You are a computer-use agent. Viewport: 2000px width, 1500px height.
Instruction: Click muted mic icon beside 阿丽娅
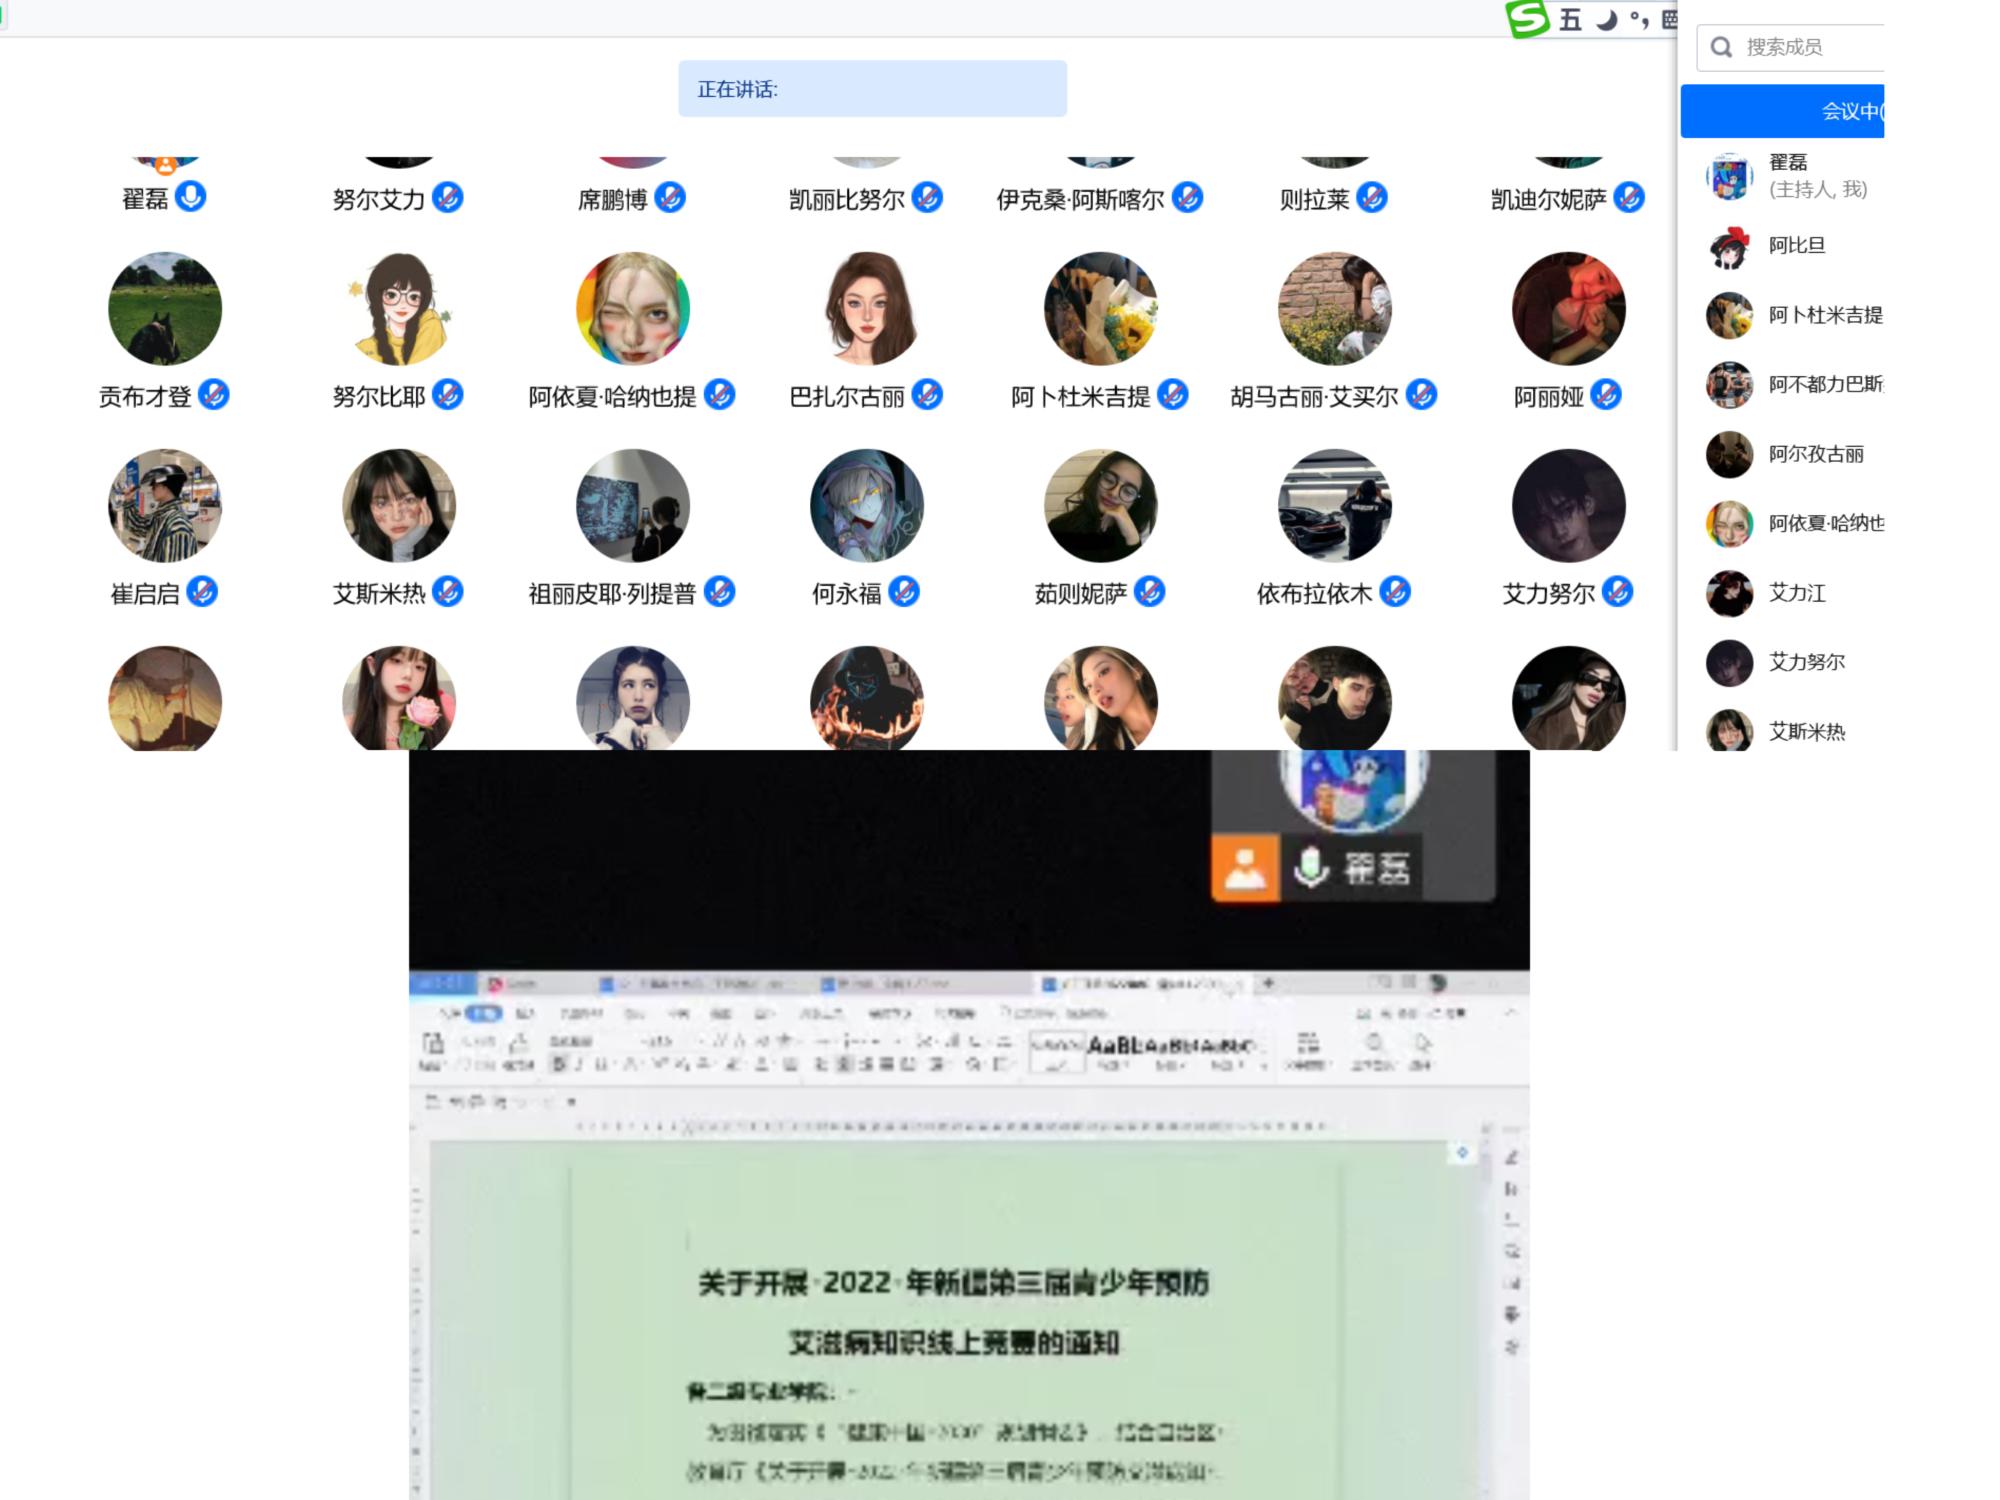[x=1606, y=395]
